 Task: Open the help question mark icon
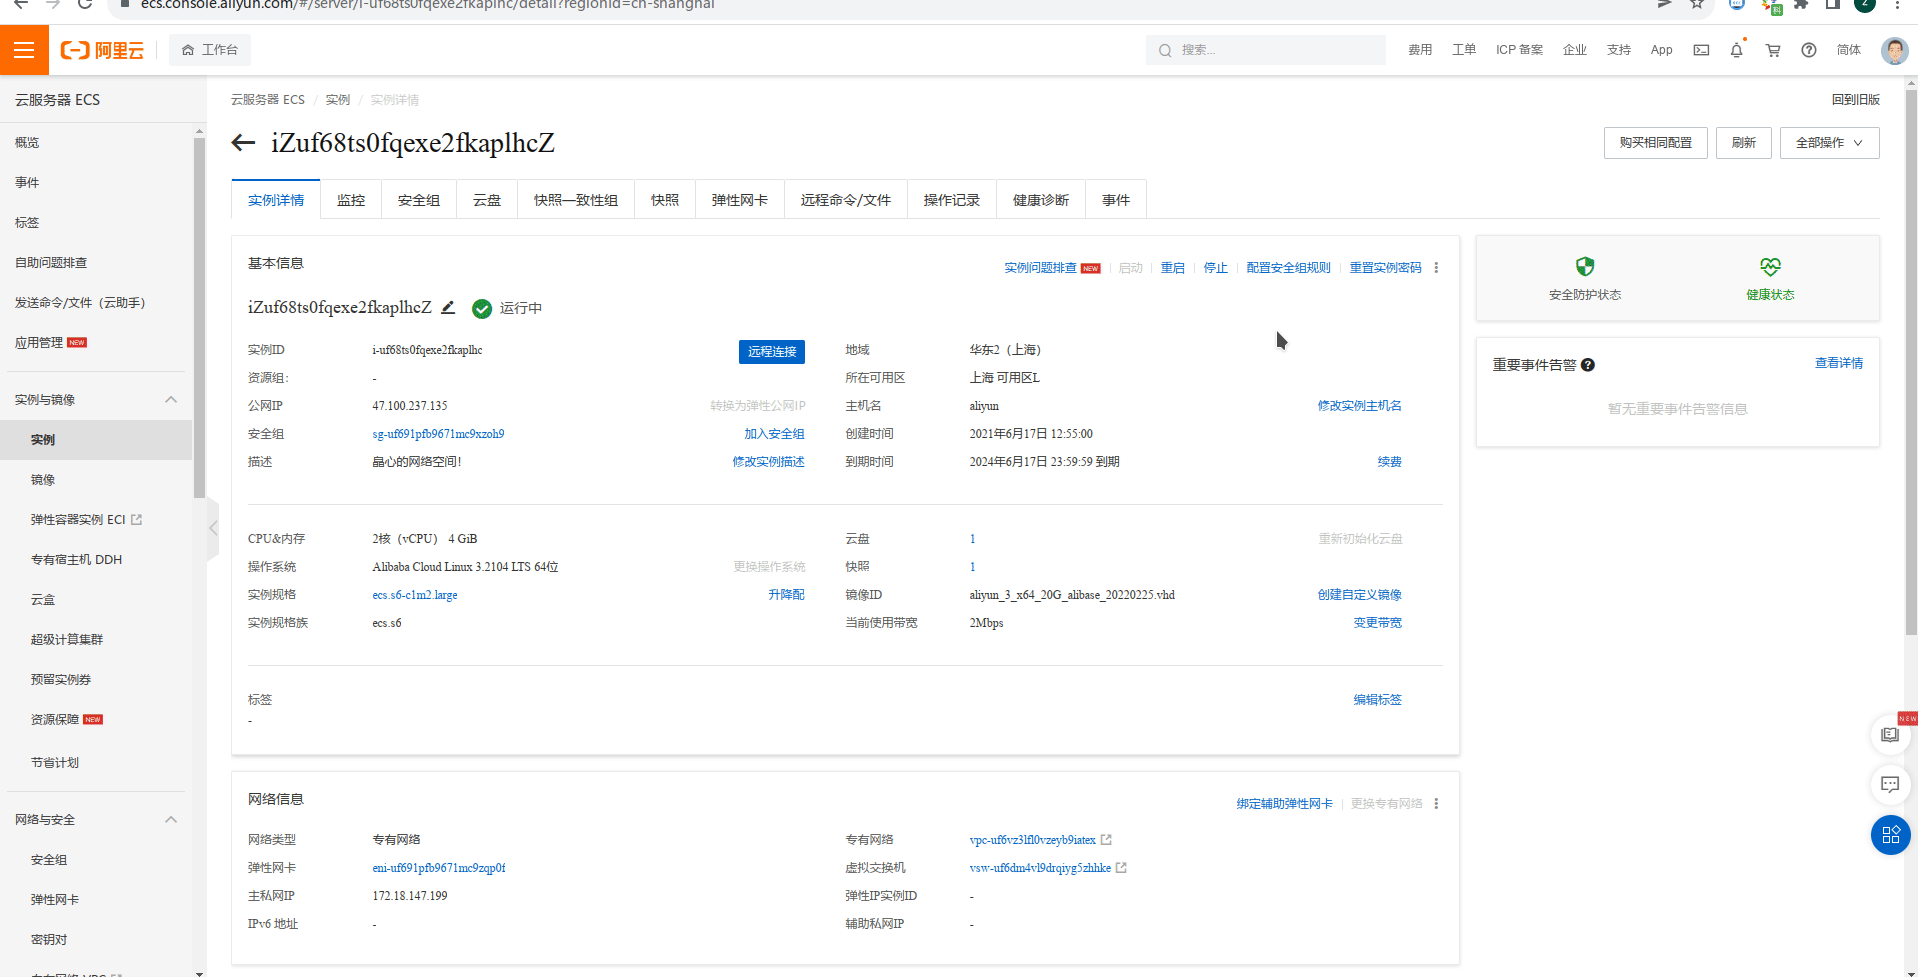[1809, 50]
